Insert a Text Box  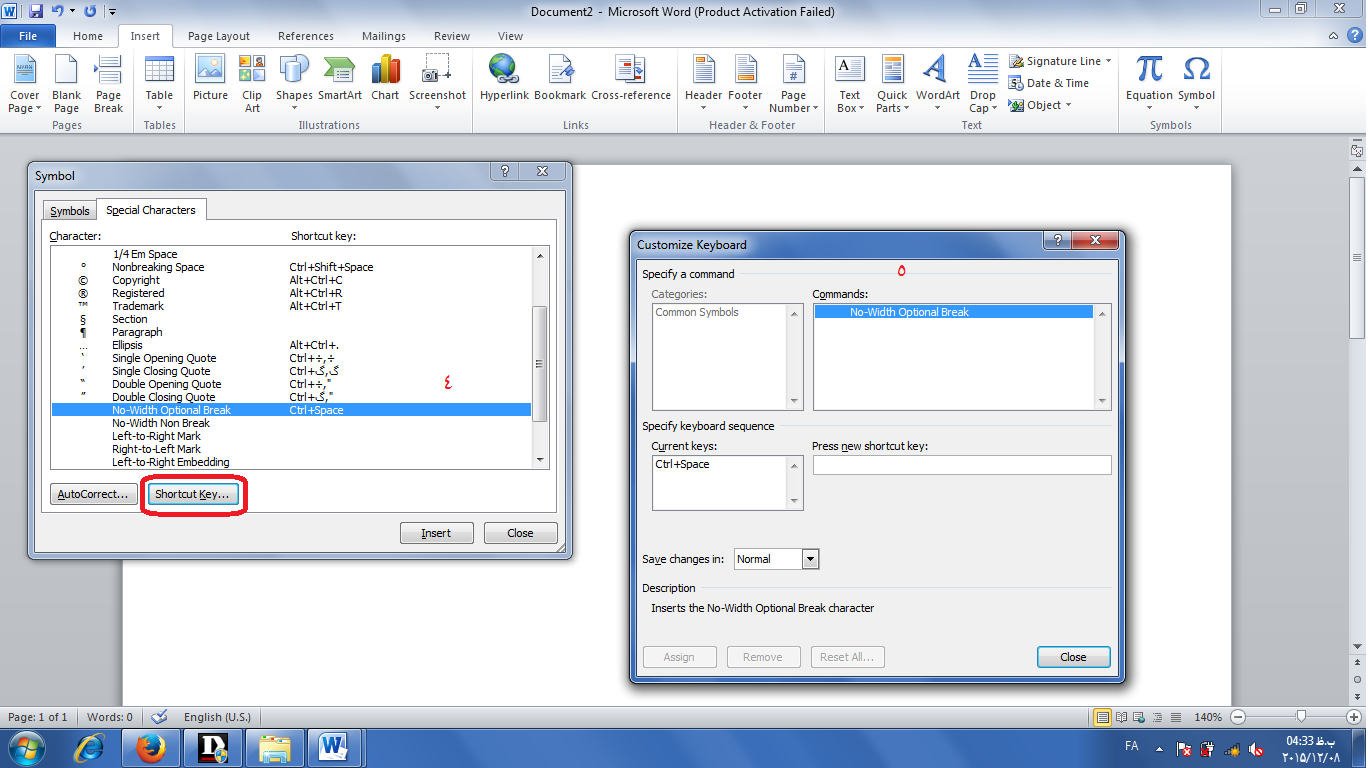point(849,84)
